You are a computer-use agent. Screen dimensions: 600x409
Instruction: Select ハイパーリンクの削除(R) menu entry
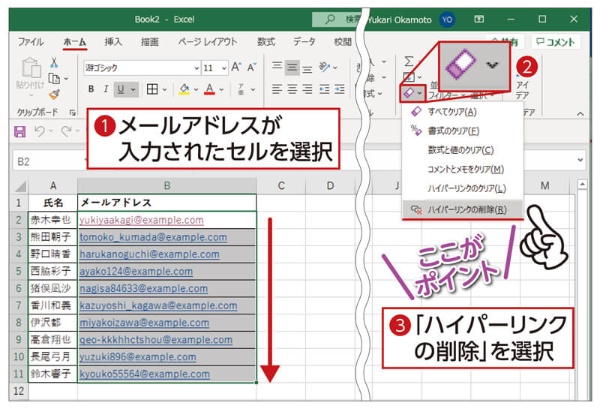(462, 209)
